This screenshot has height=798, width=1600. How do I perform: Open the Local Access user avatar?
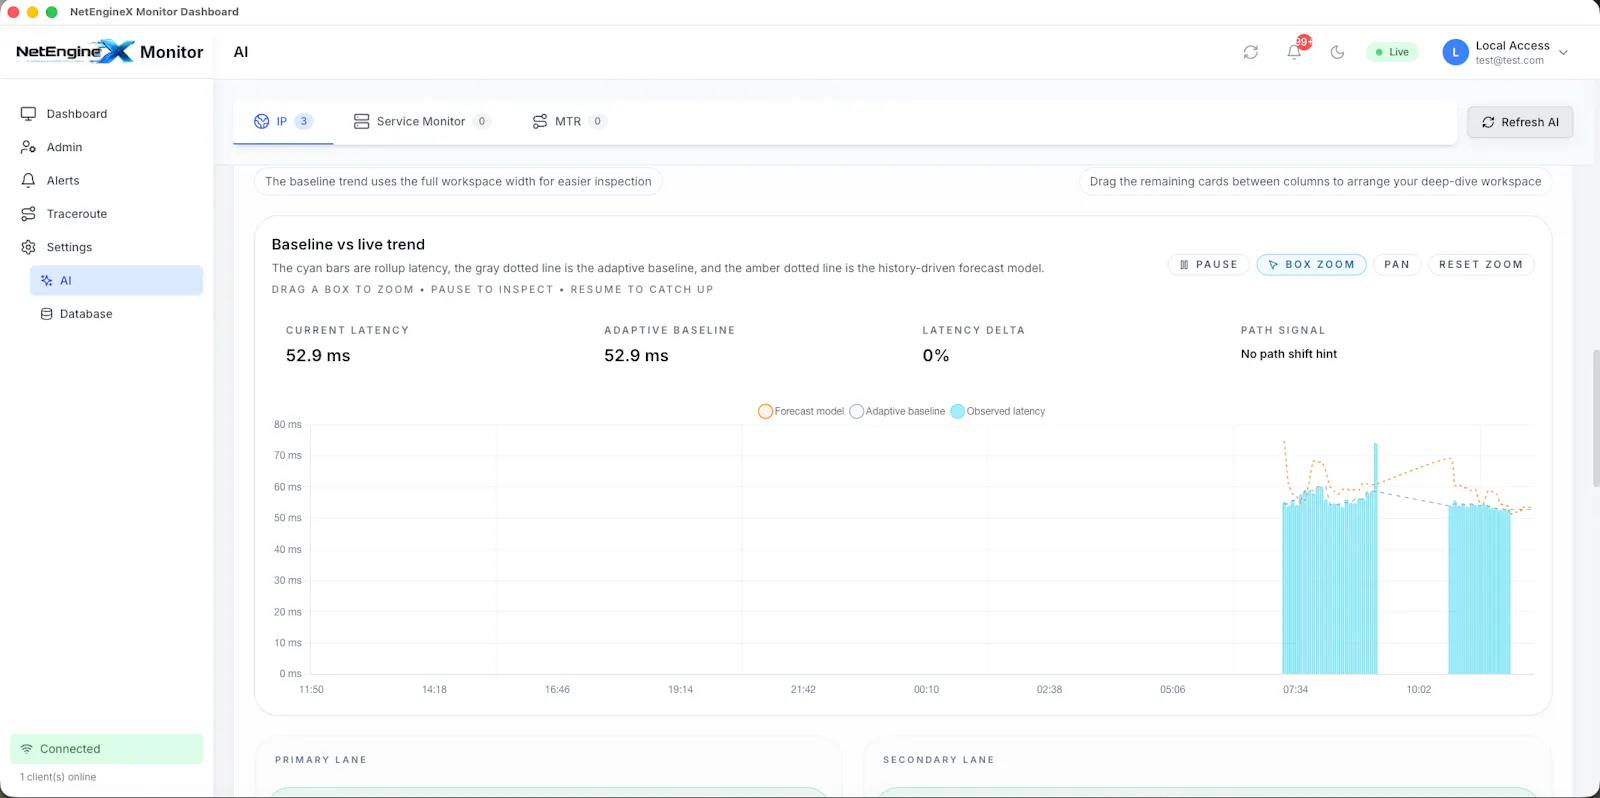click(1455, 52)
